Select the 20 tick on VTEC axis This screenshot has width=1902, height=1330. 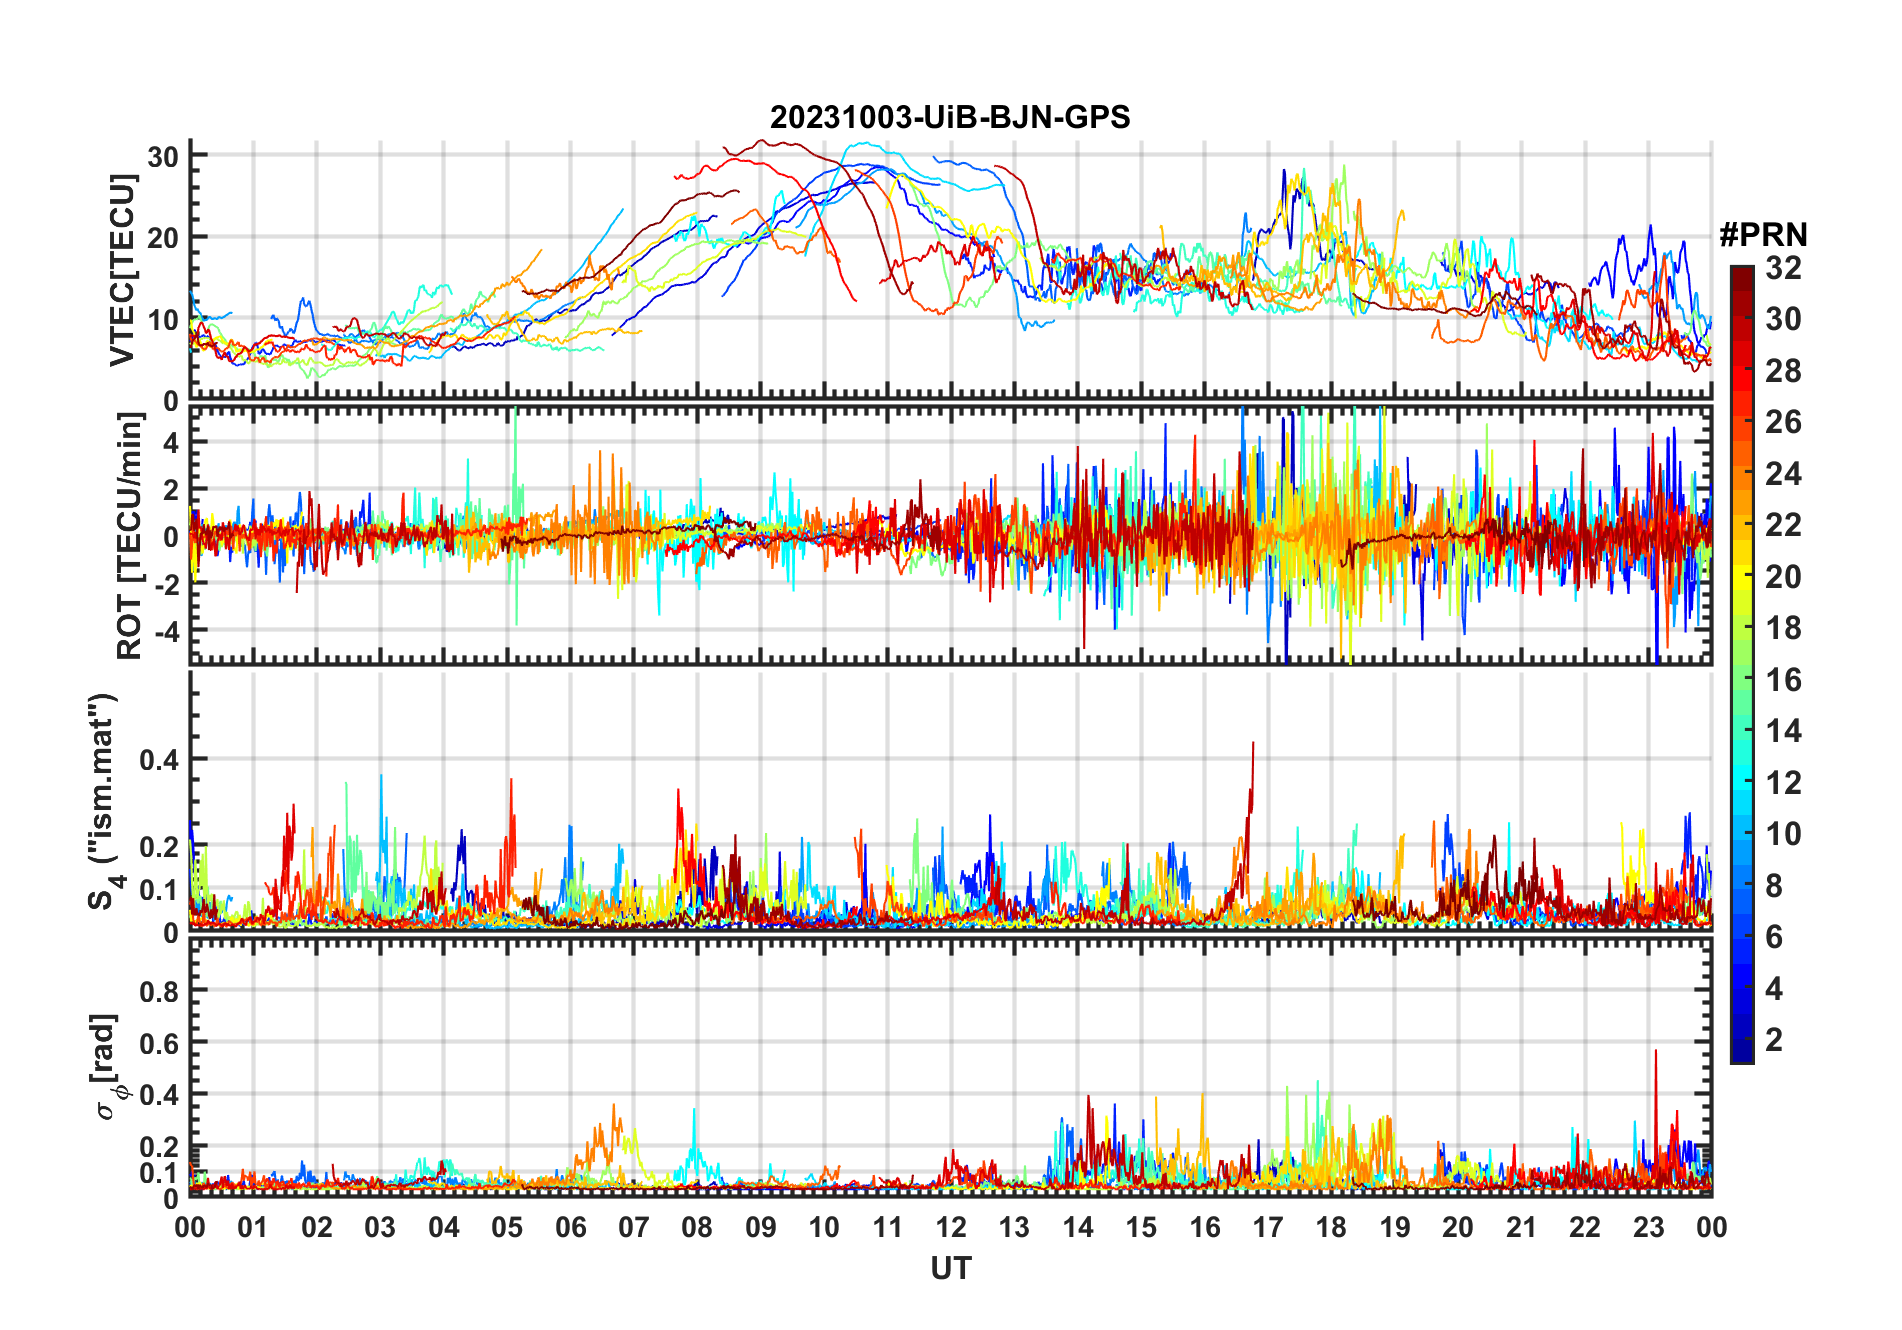click(162, 238)
